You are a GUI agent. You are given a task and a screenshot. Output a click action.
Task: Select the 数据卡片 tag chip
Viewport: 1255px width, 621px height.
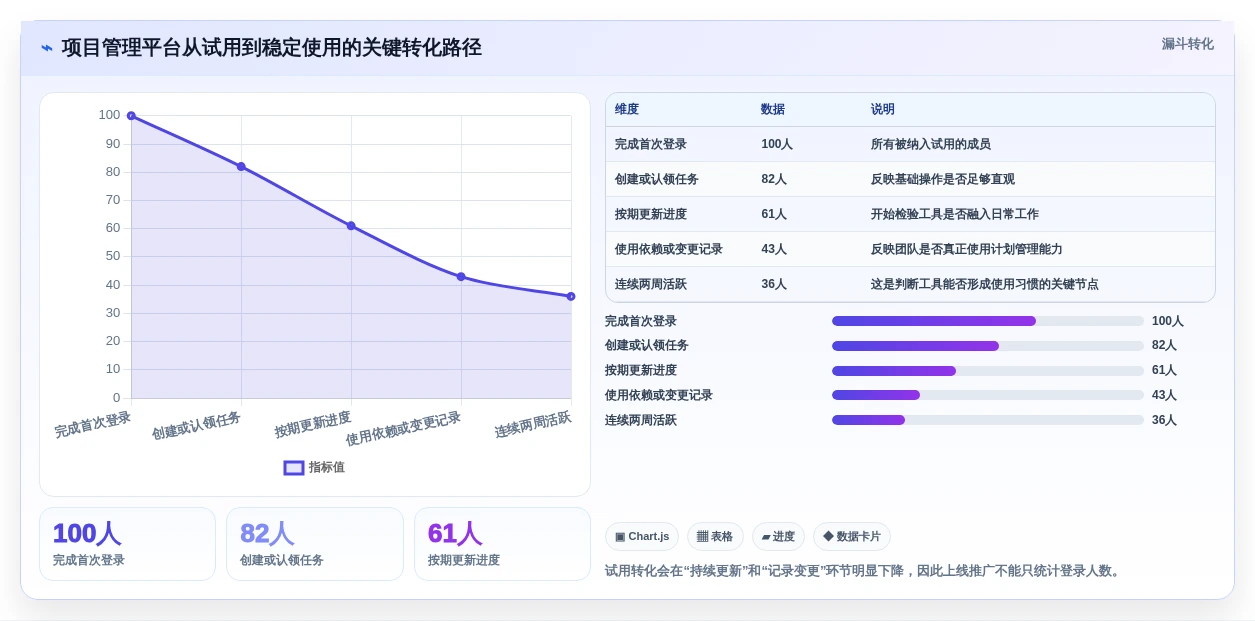point(852,537)
